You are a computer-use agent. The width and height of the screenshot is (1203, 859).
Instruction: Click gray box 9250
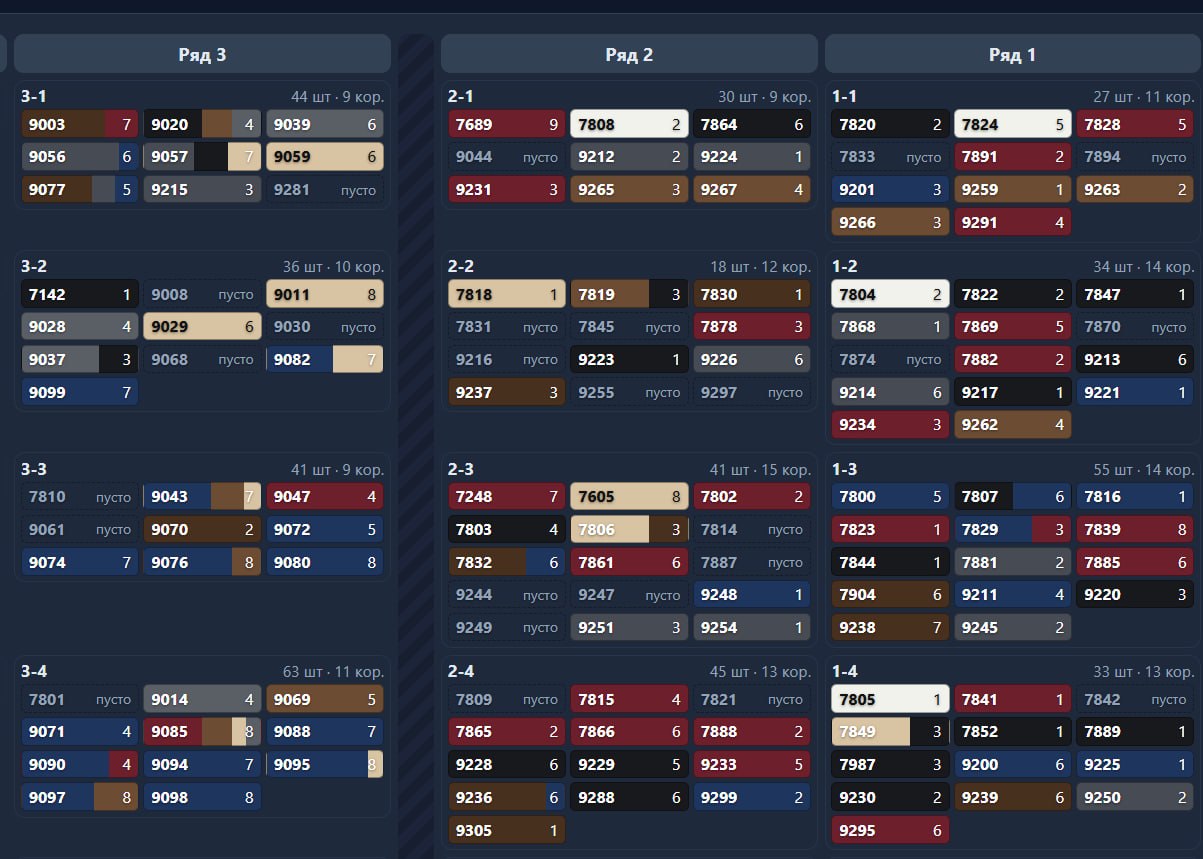point(1135,797)
